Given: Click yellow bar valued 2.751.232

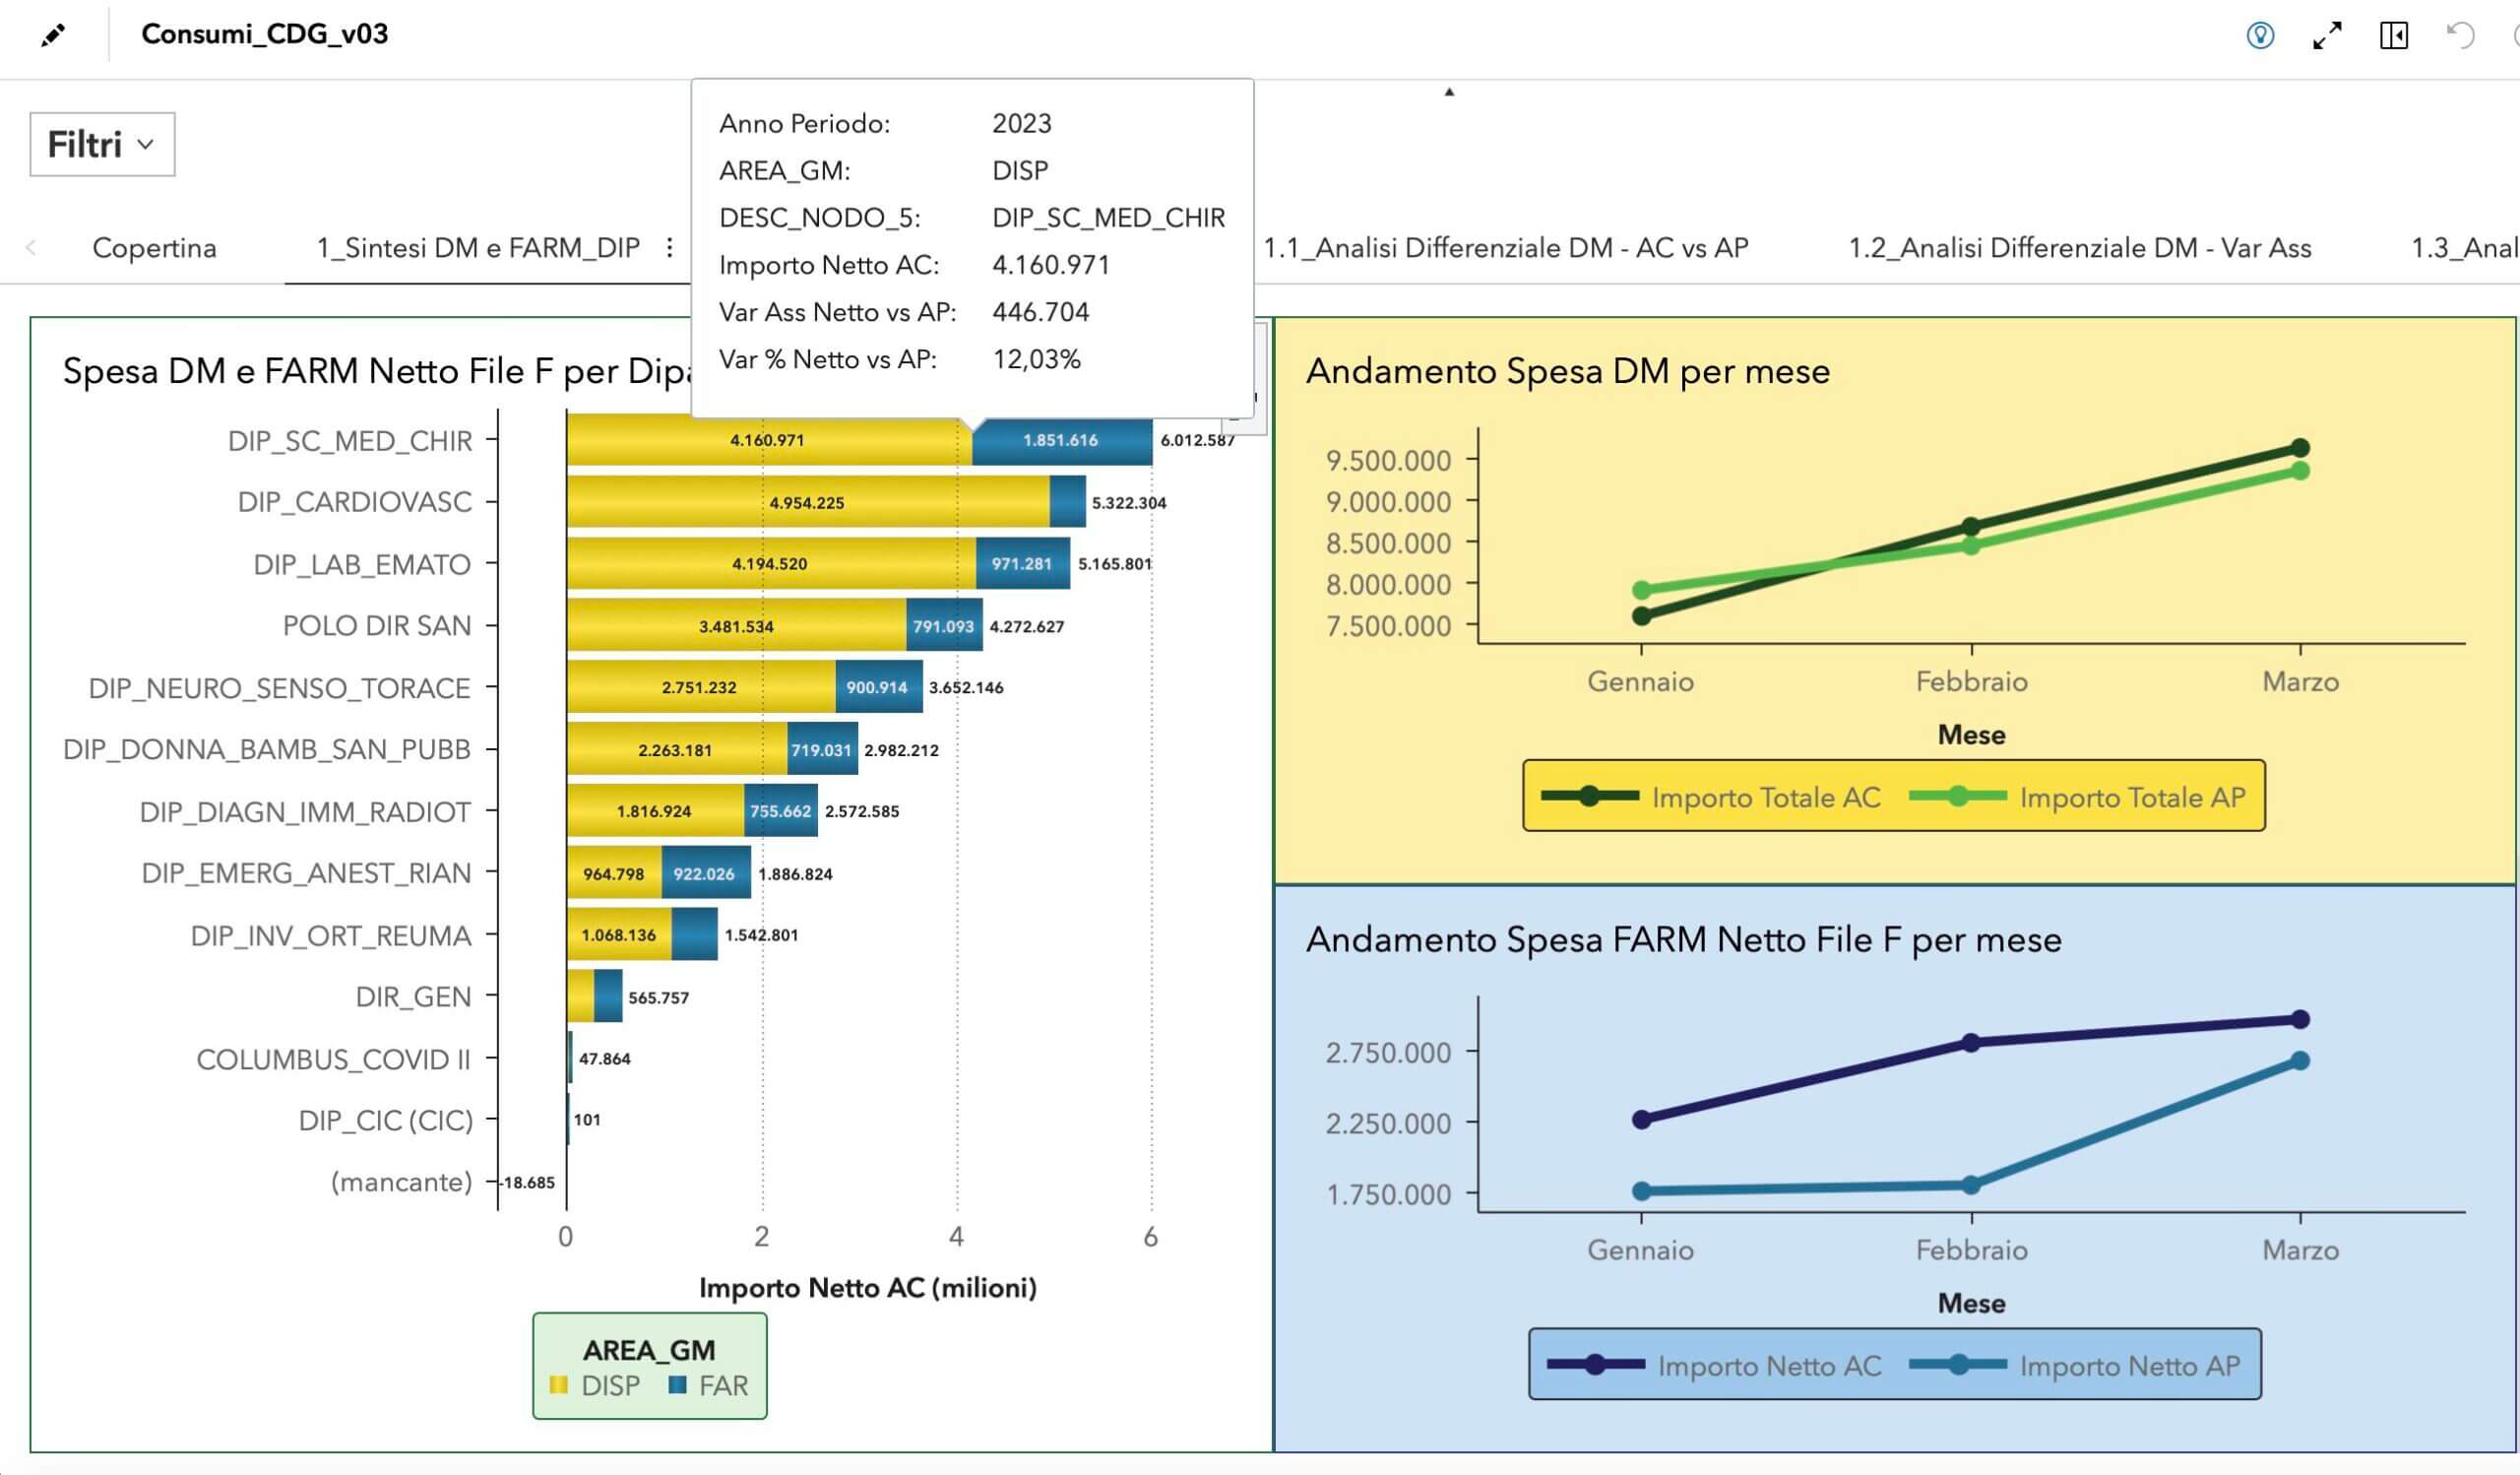Looking at the screenshot, I should pos(701,687).
